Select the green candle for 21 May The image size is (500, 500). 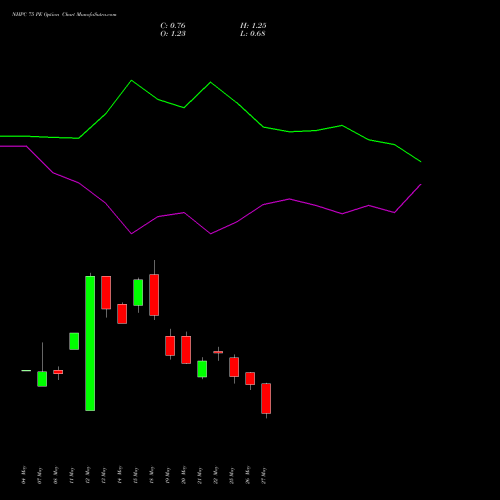[202, 369]
